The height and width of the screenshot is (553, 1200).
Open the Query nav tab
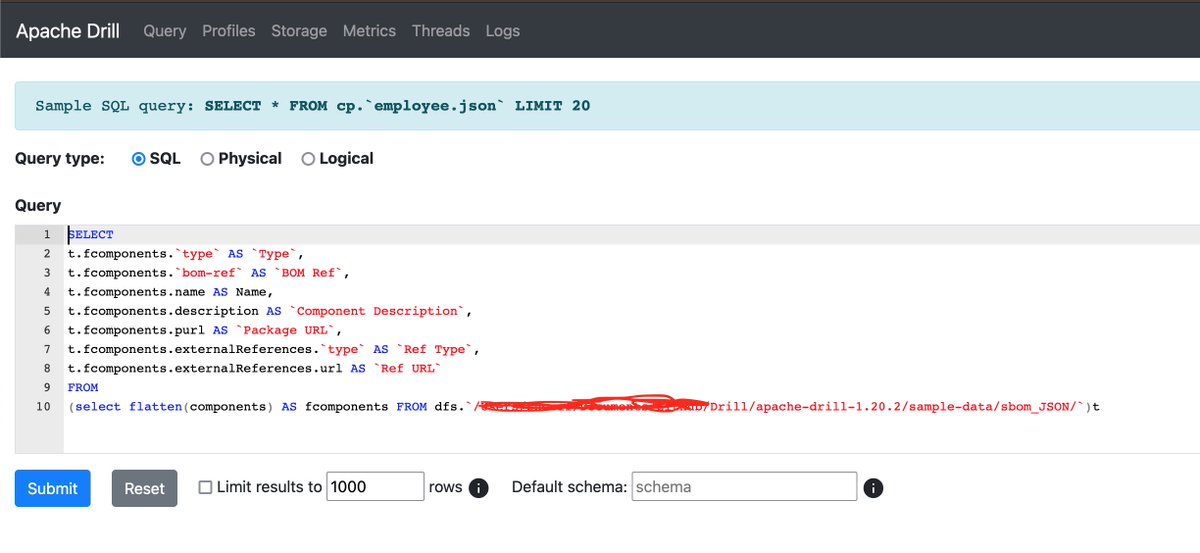click(165, 31)
